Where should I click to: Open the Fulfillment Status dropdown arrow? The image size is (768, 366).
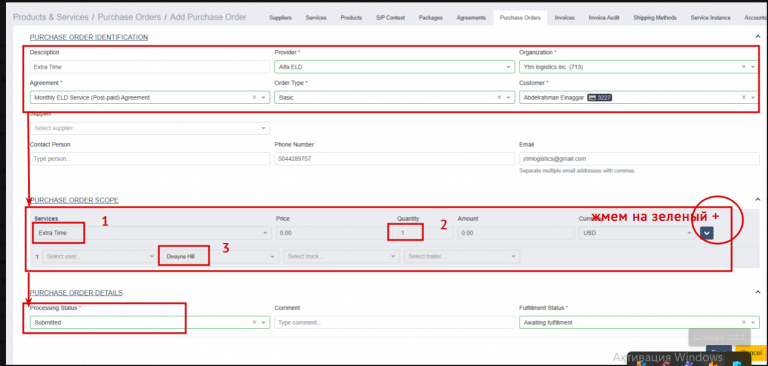[x=753, y=322]
